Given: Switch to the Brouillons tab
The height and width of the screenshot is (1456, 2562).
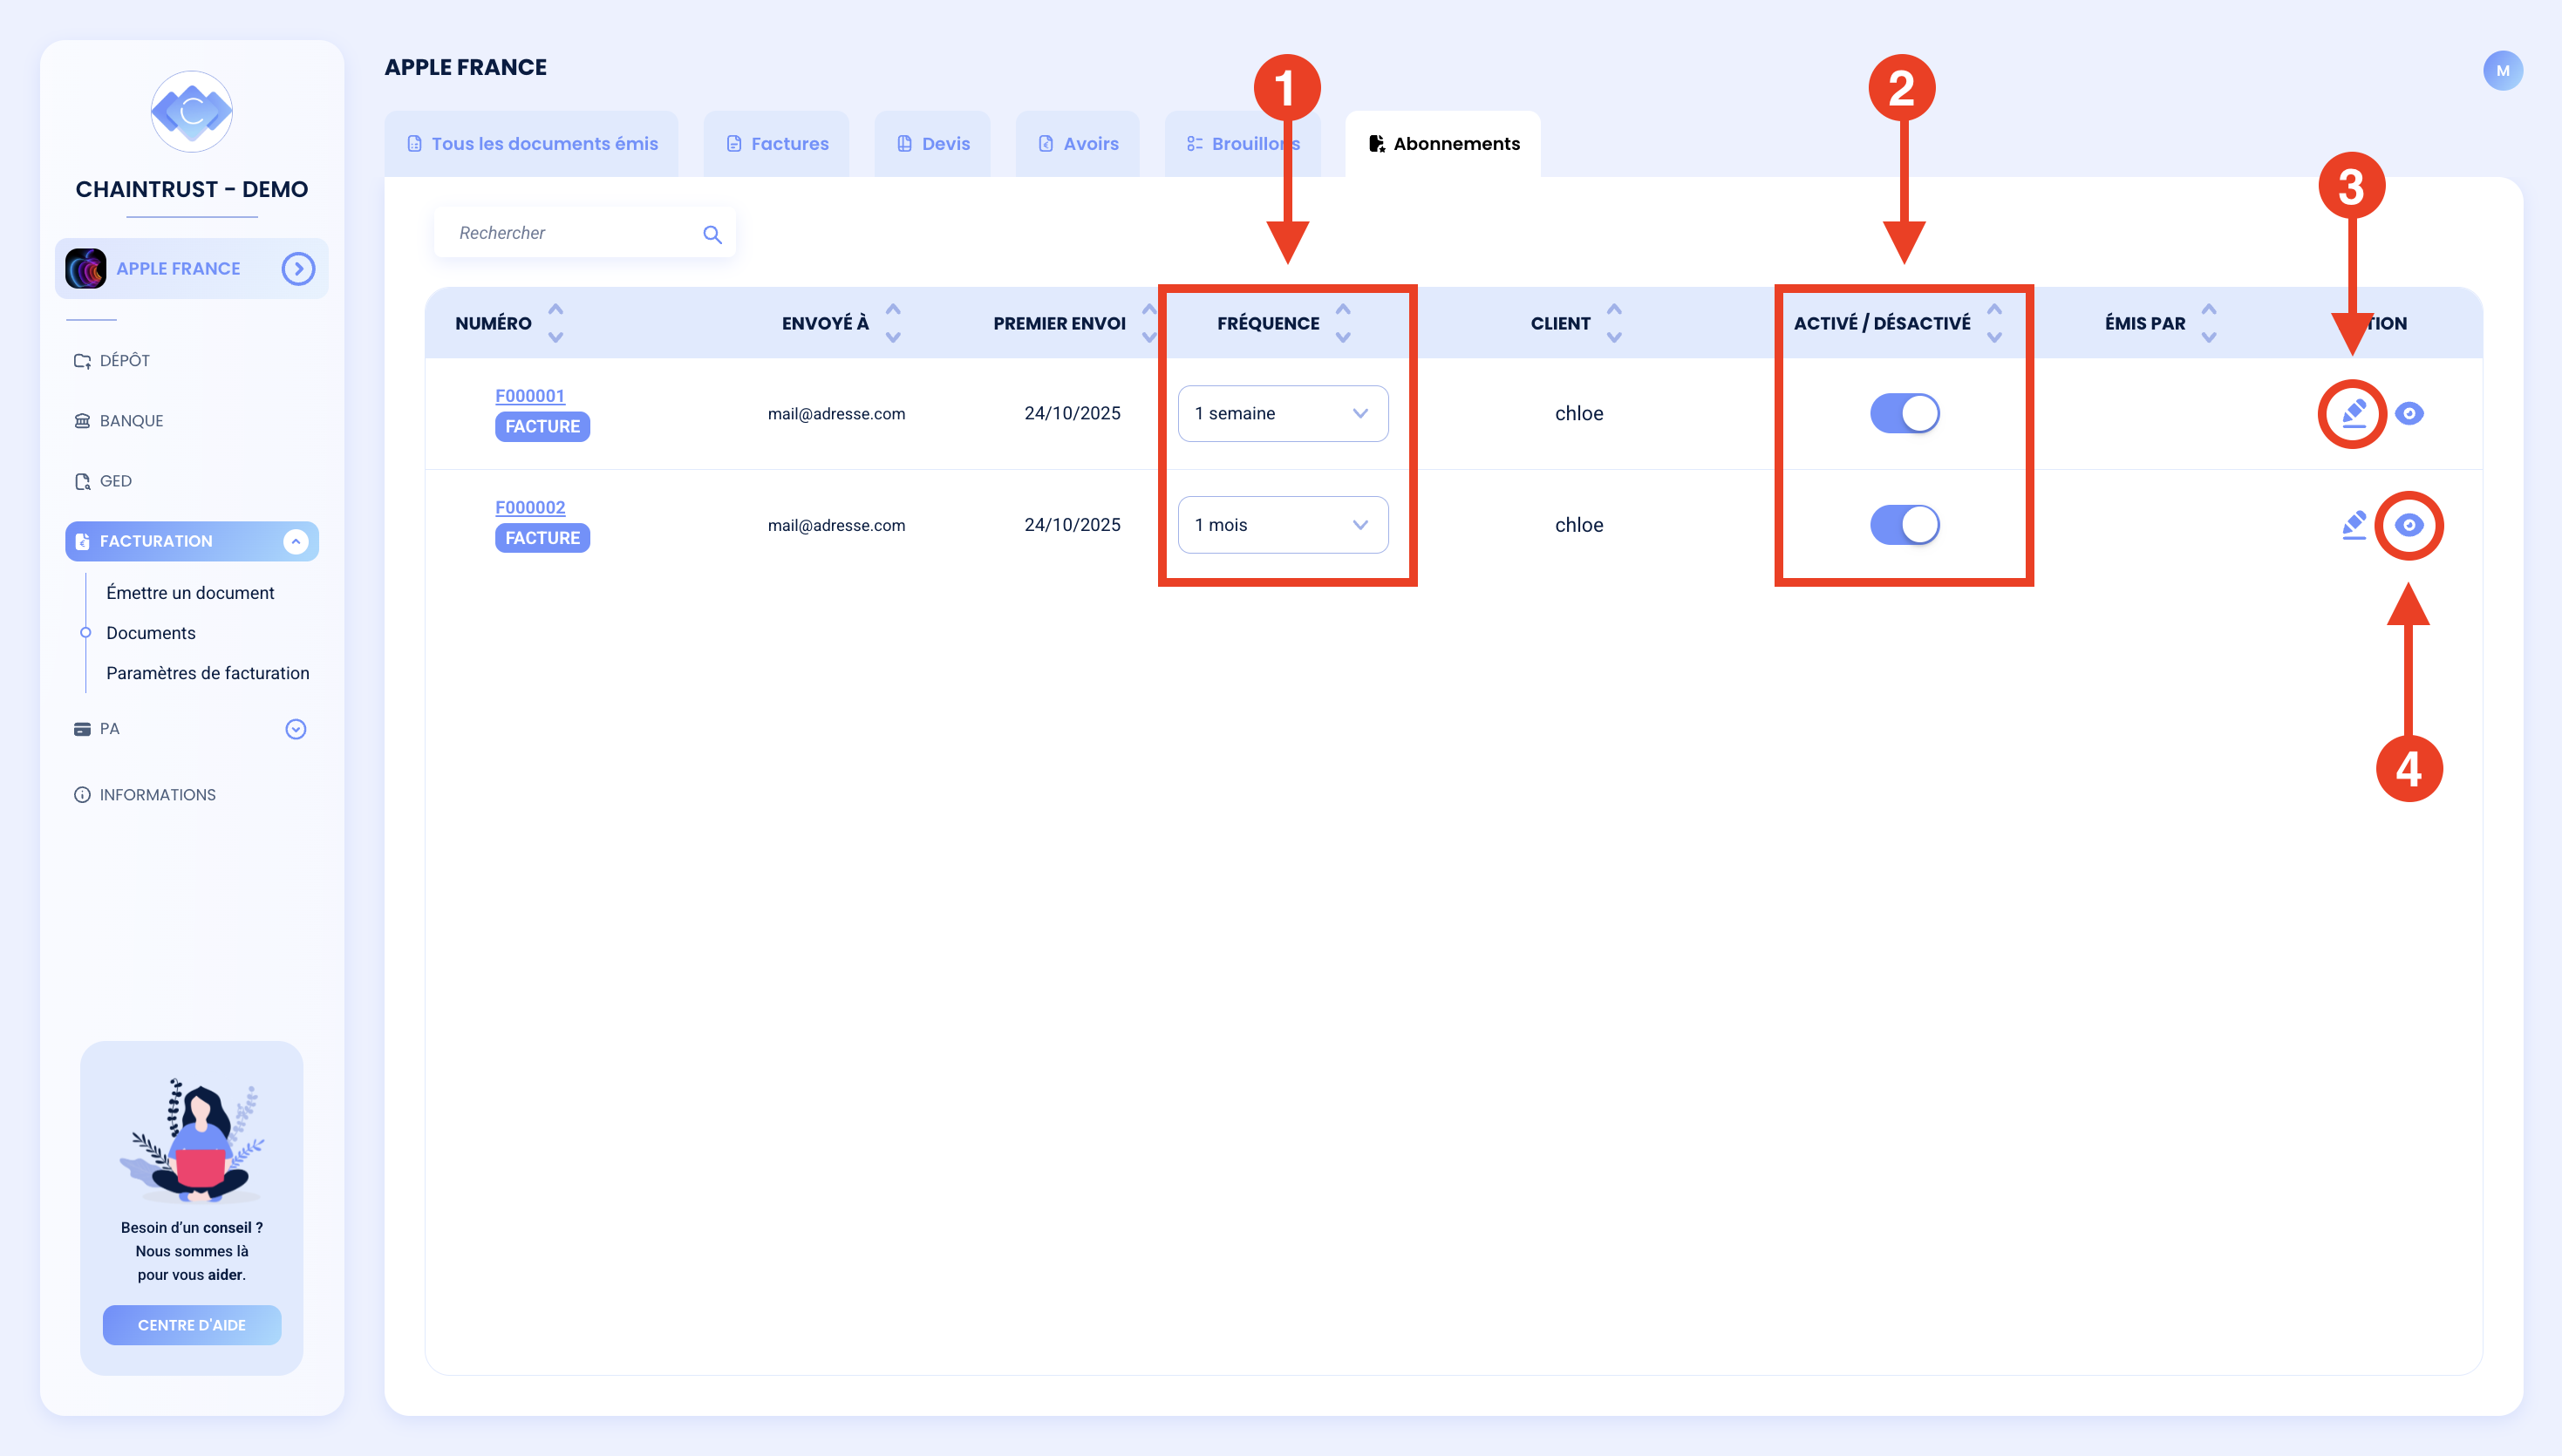Looking at the screenshot, I should tap(1243, 143).
